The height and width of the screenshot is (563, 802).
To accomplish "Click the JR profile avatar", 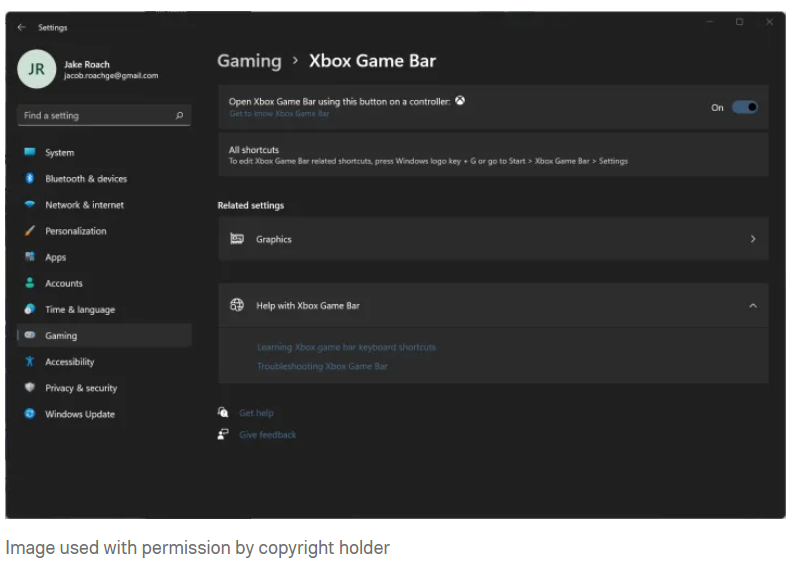I will pyautogui.click(x=36, y=69).
